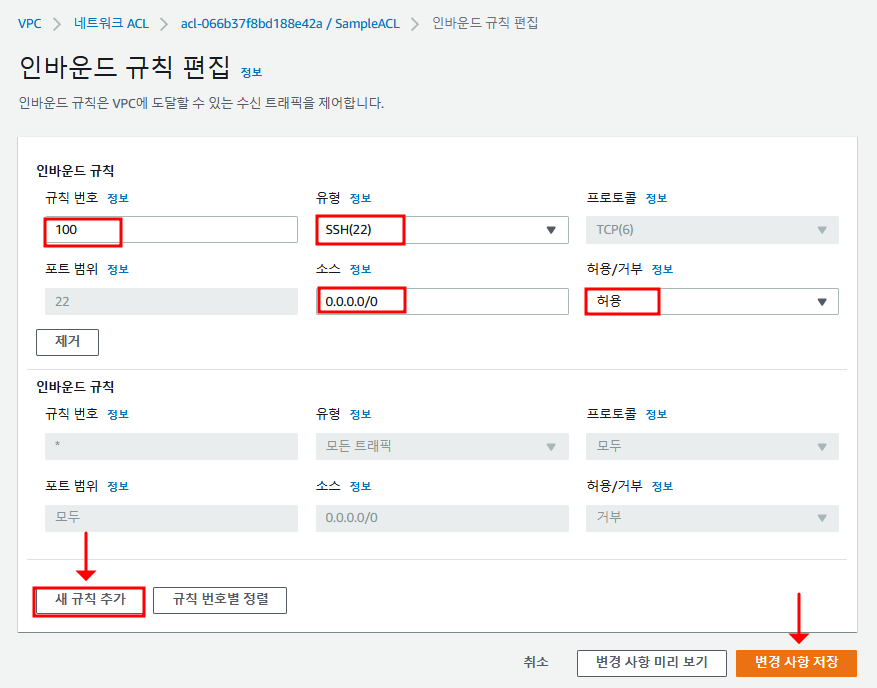Click the port range field showing 22
Screen dimensions: 877x688
pyautogui.click(x=171, y=301)
